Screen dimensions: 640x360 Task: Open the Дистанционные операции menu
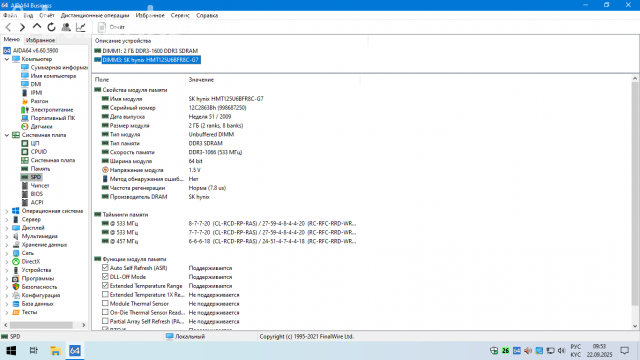click(x=95, y=16)
